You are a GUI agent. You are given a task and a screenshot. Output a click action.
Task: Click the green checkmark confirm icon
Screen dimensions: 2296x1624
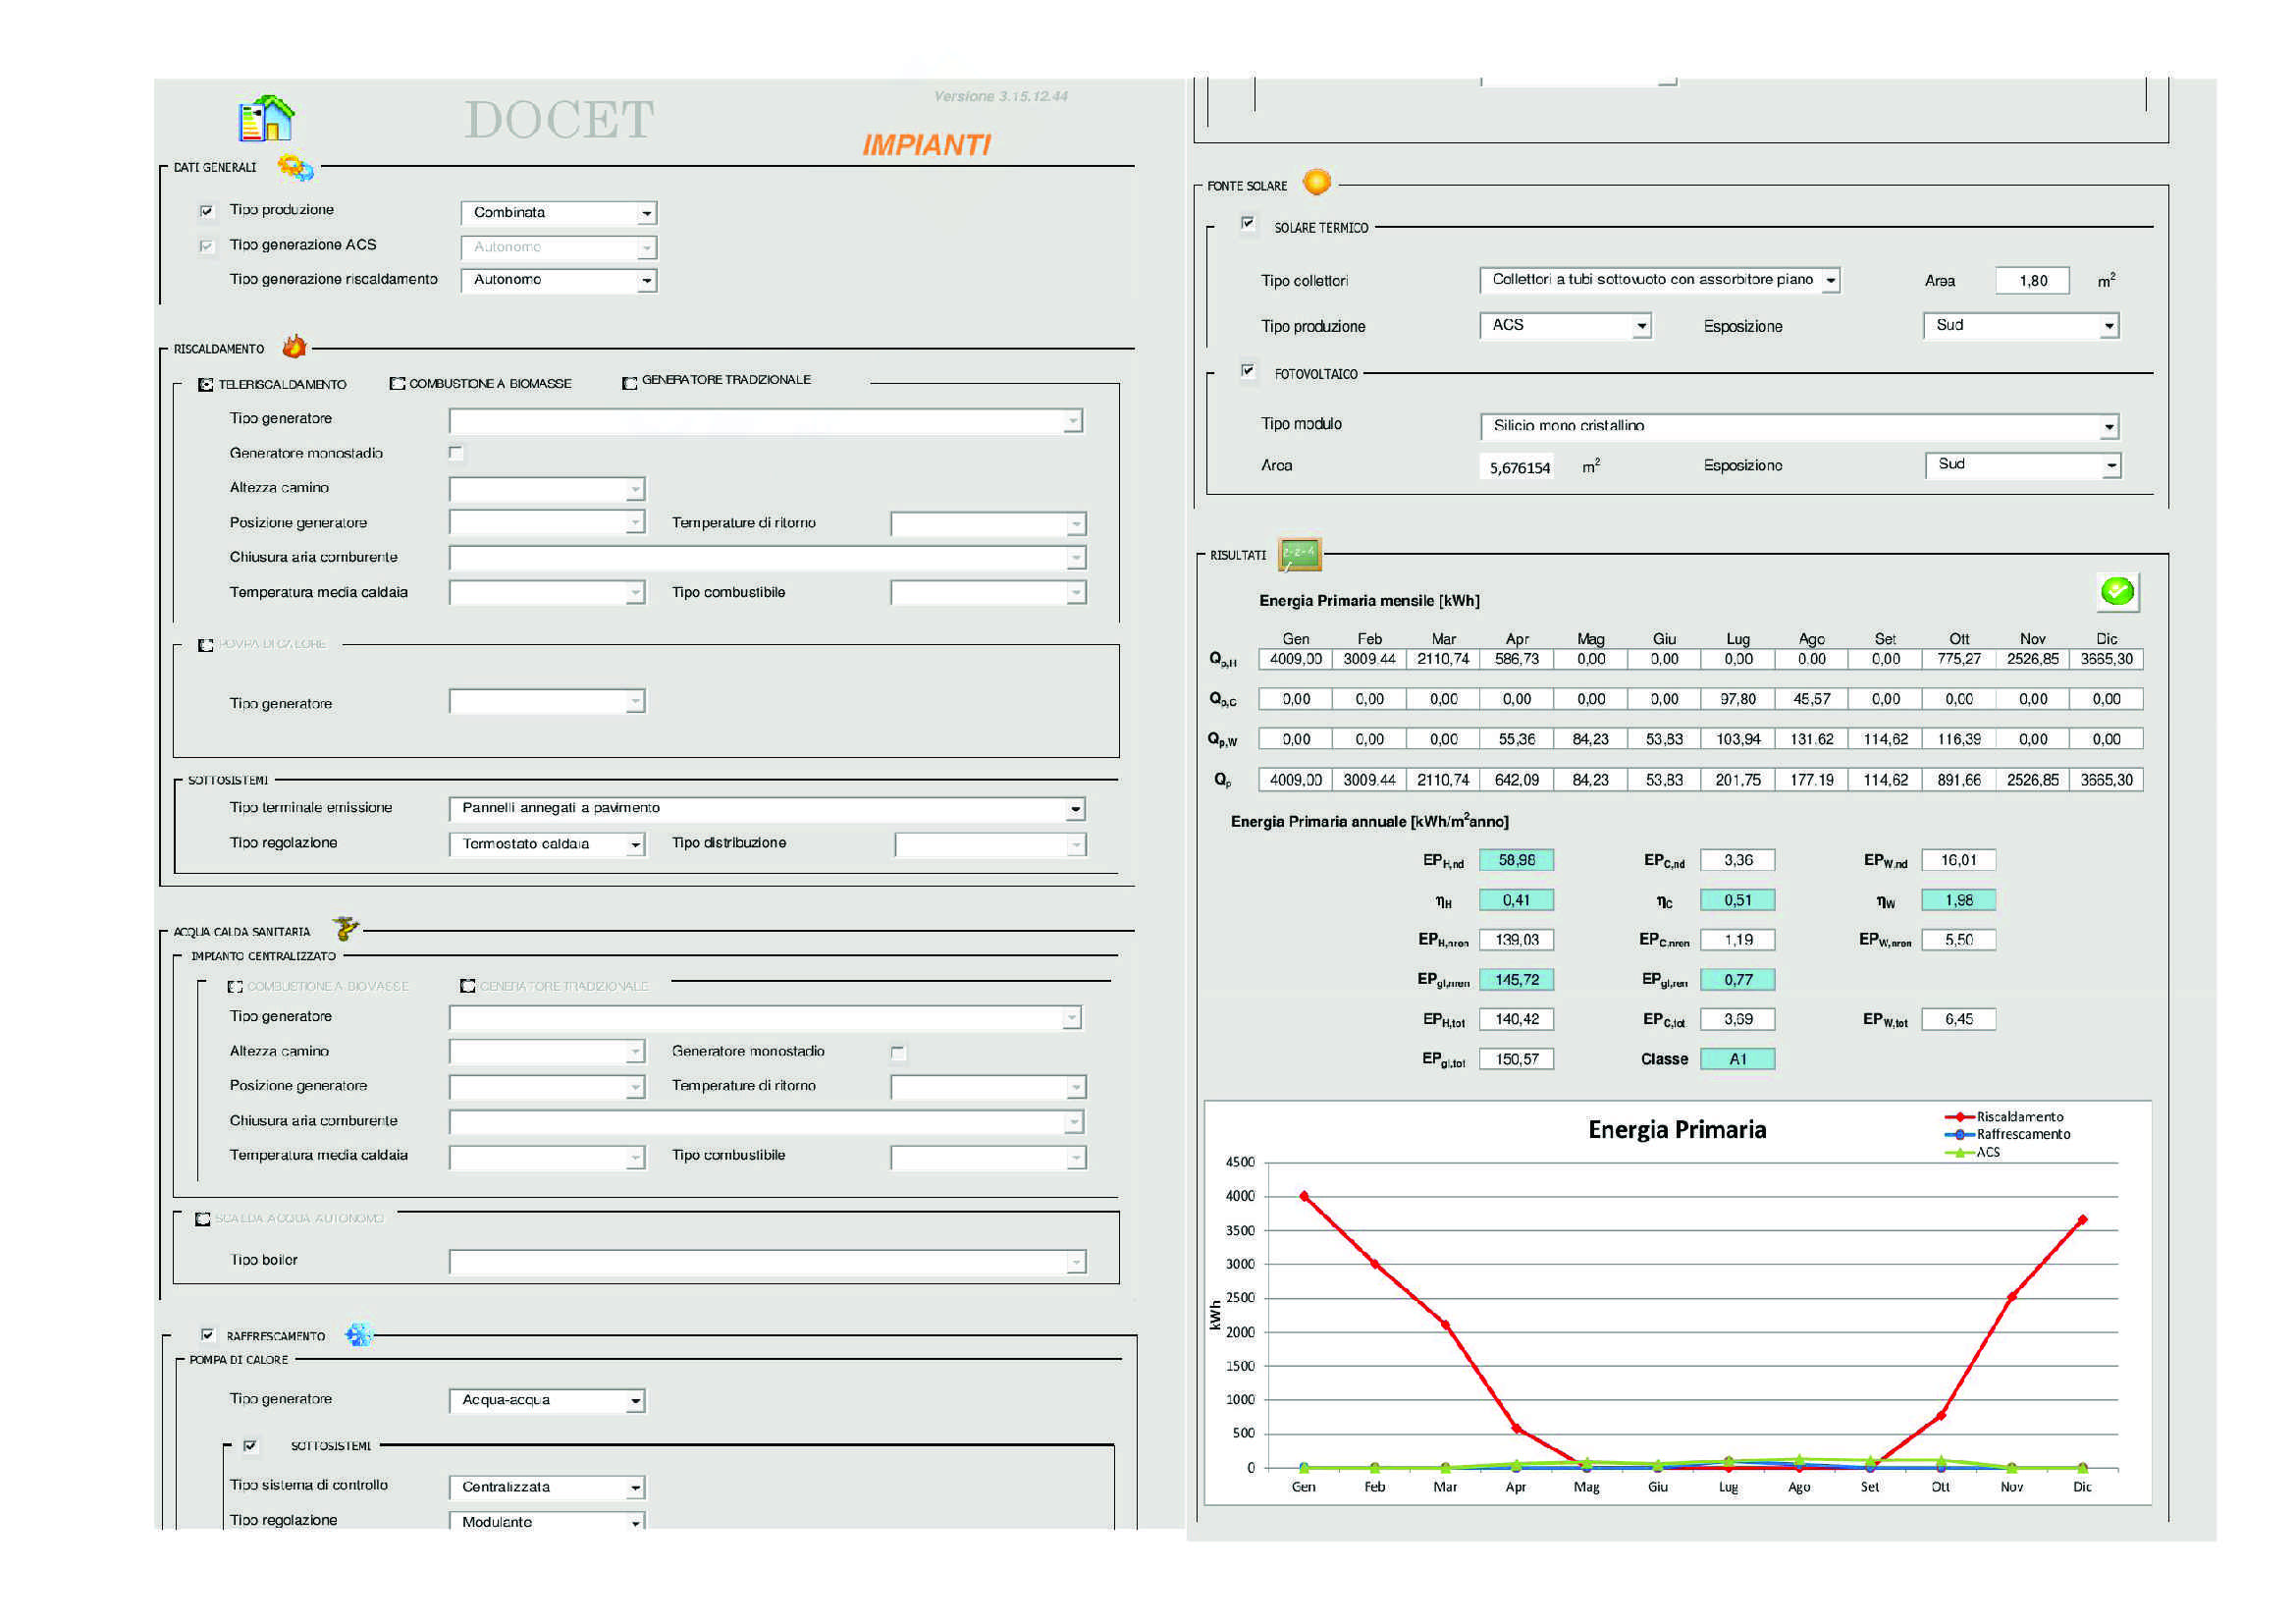pos(2116,592)
